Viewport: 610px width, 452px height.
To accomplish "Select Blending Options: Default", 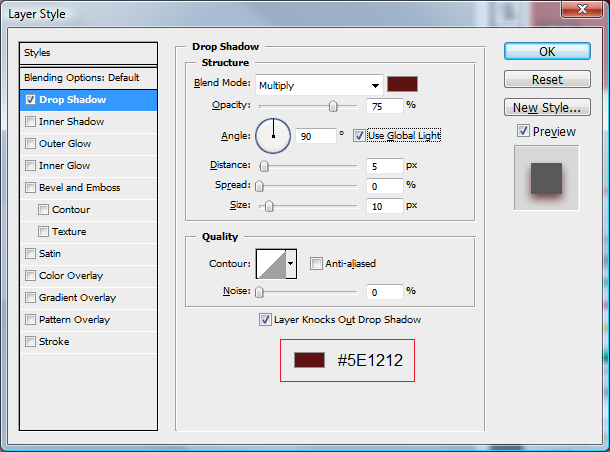I will click(88, 78).
